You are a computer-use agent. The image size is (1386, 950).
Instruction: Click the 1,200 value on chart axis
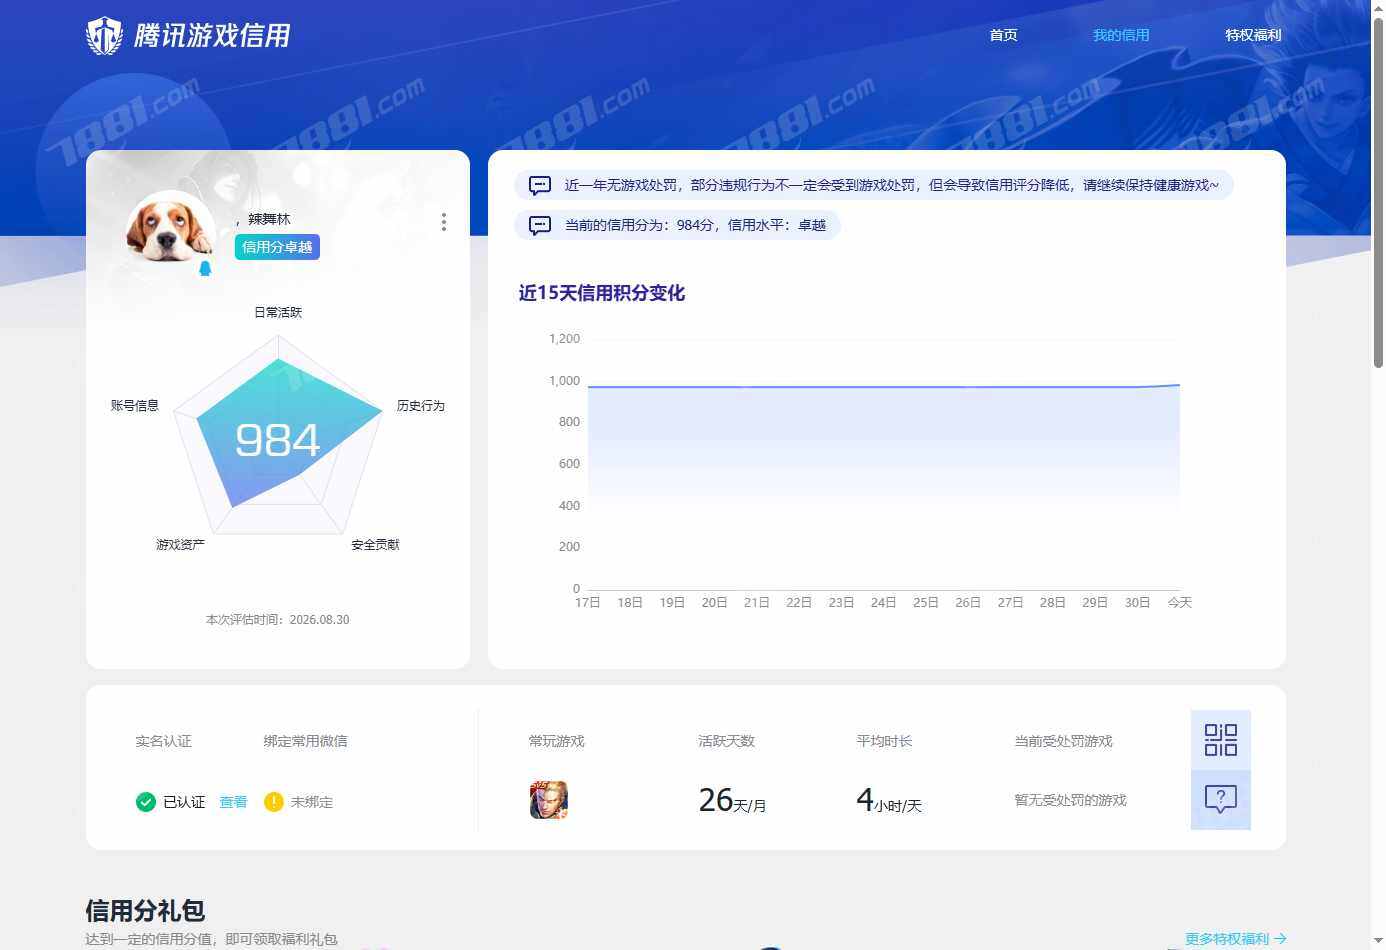[x=565, y=338]
